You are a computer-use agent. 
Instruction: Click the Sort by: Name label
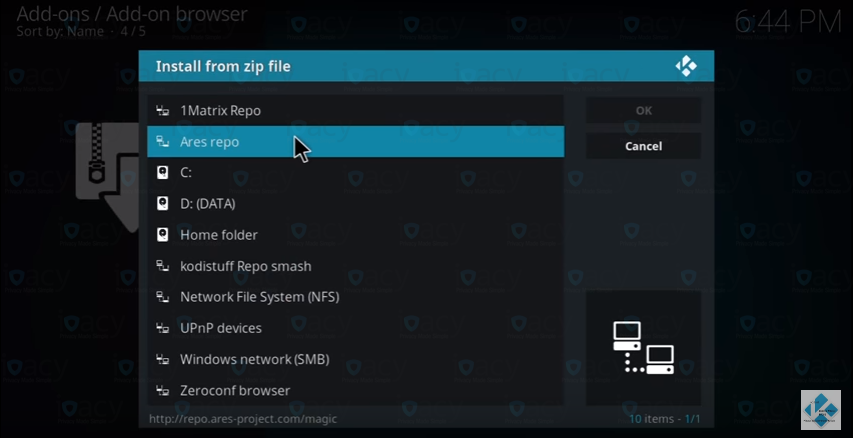60,31
